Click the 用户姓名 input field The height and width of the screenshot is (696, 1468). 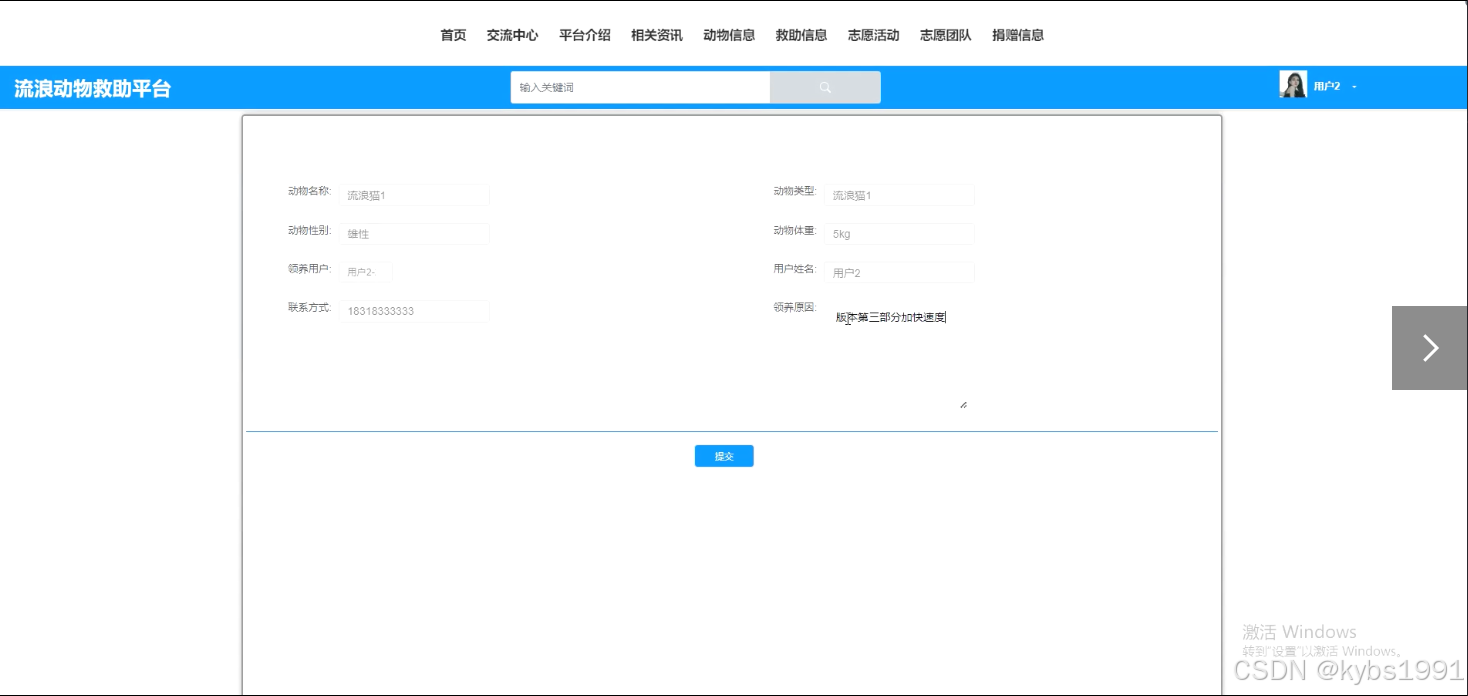pos(899,272)
